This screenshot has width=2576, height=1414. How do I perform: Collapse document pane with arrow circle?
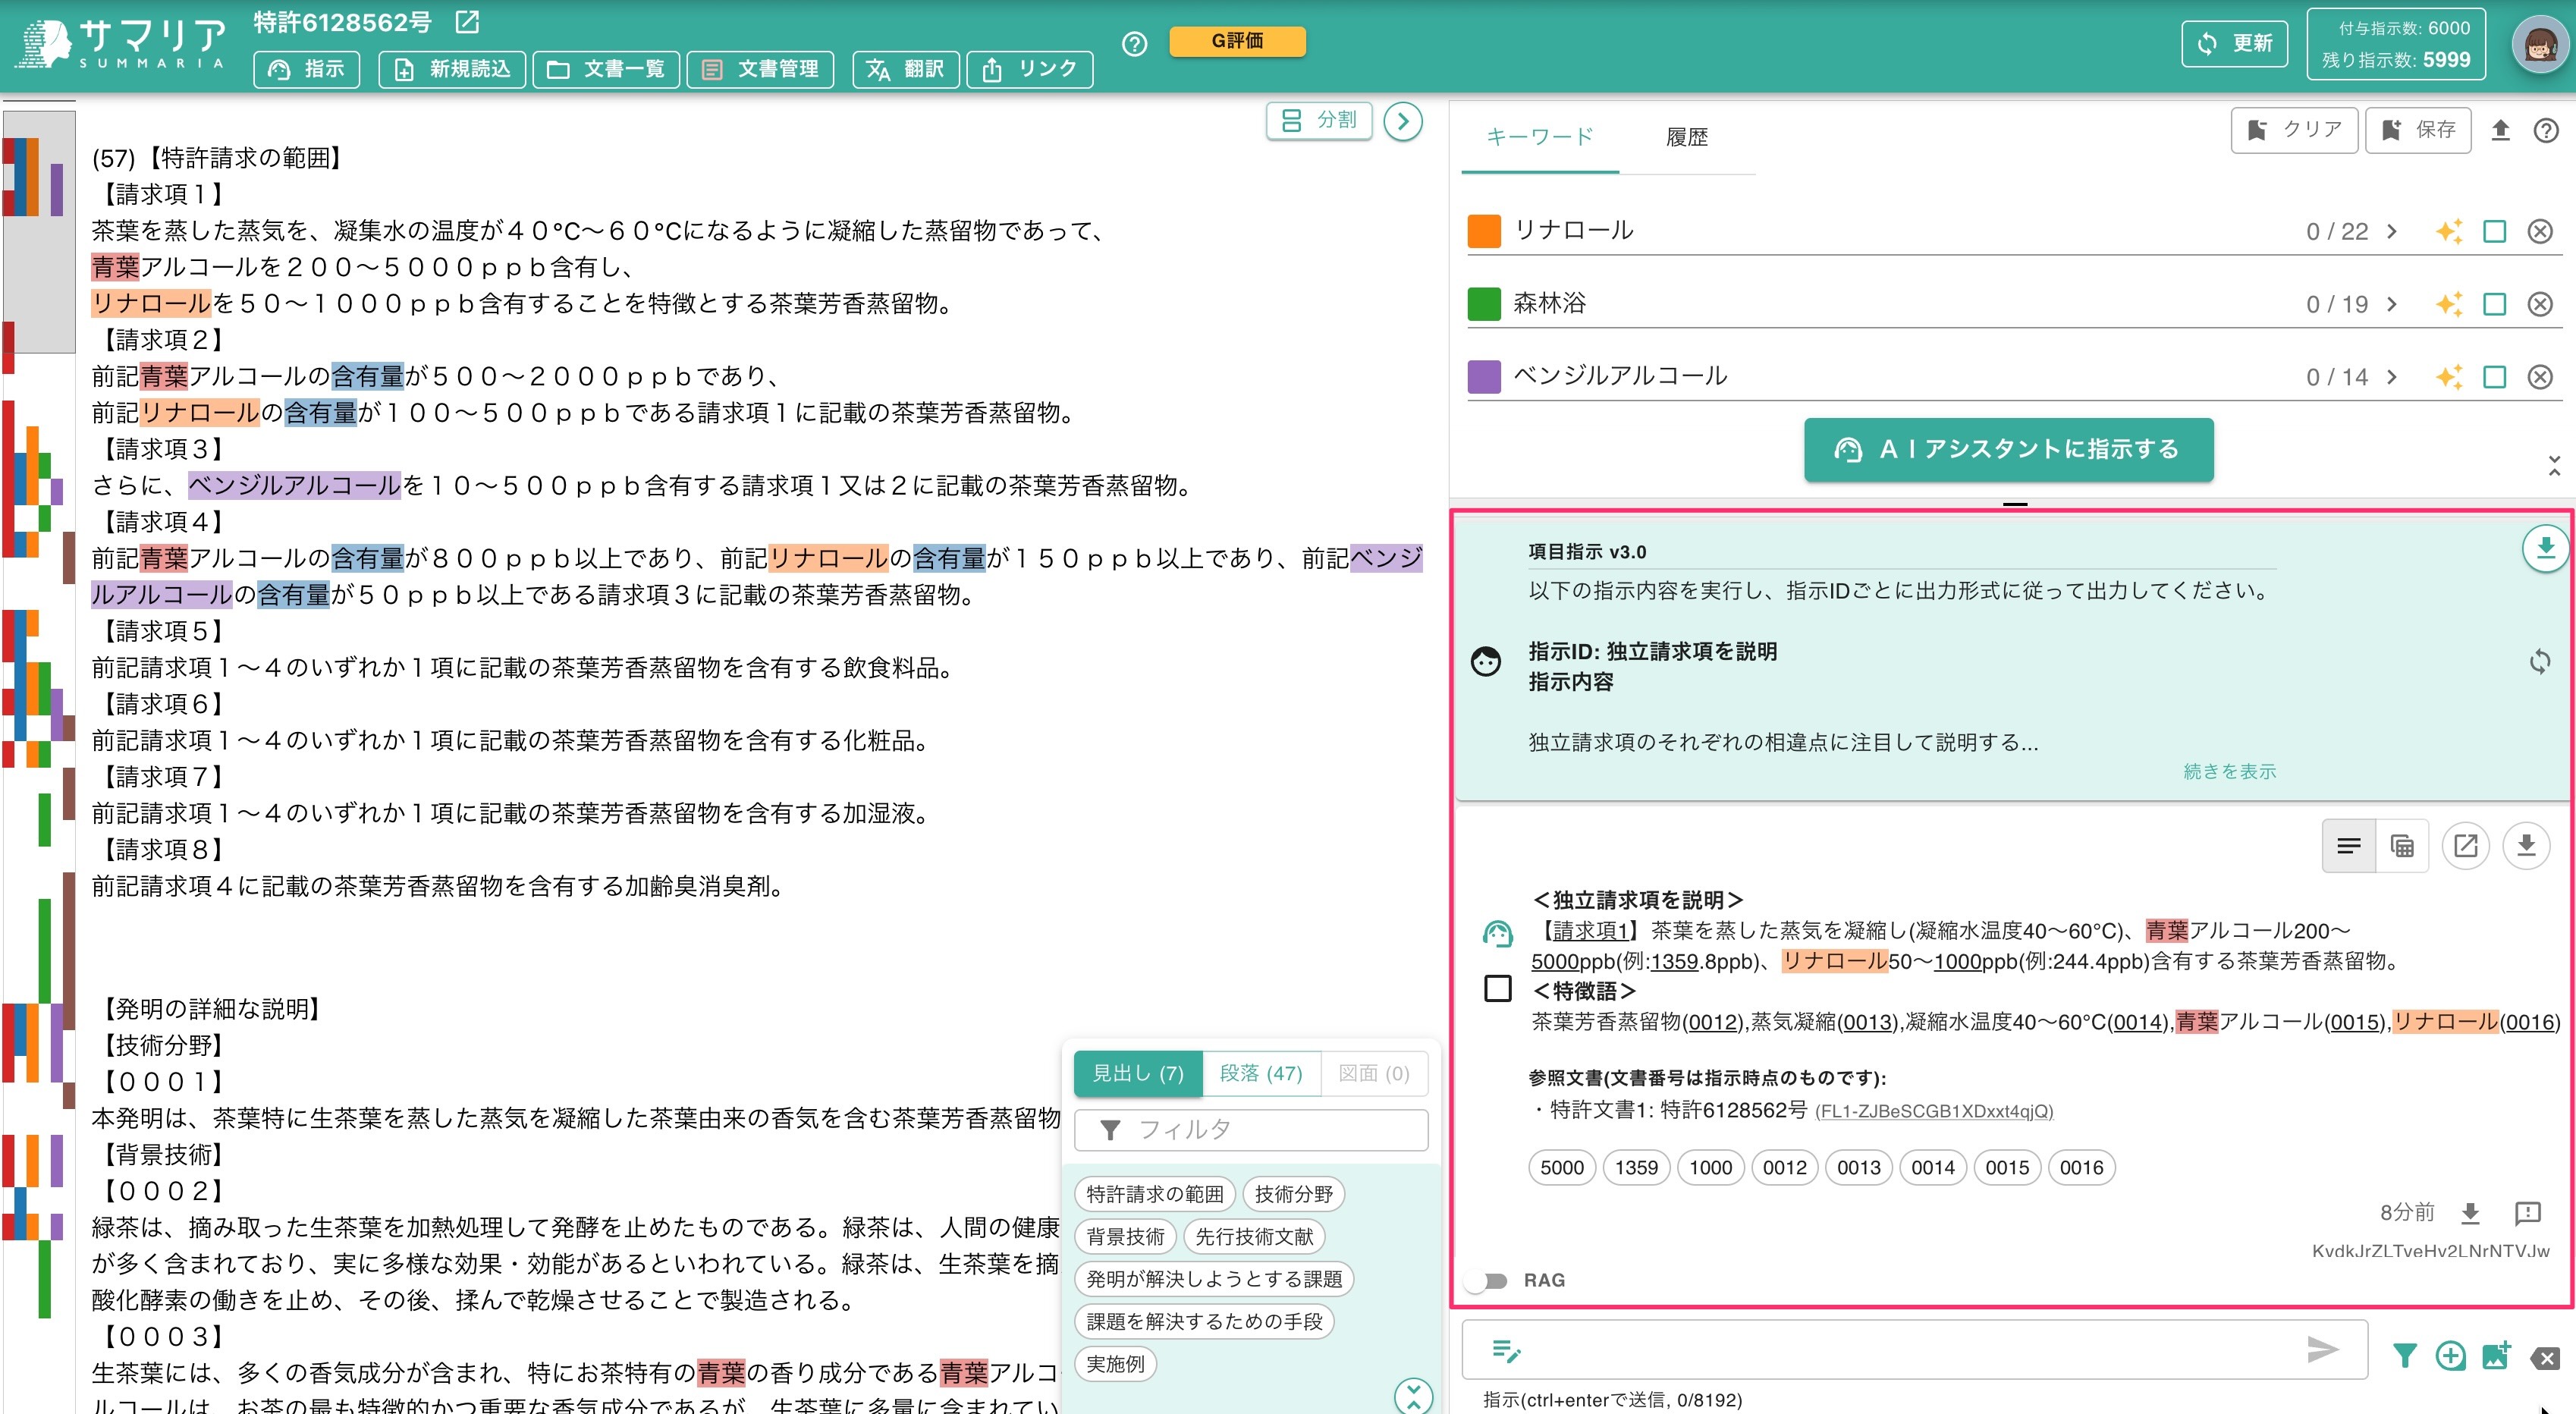coord(1402,121)
